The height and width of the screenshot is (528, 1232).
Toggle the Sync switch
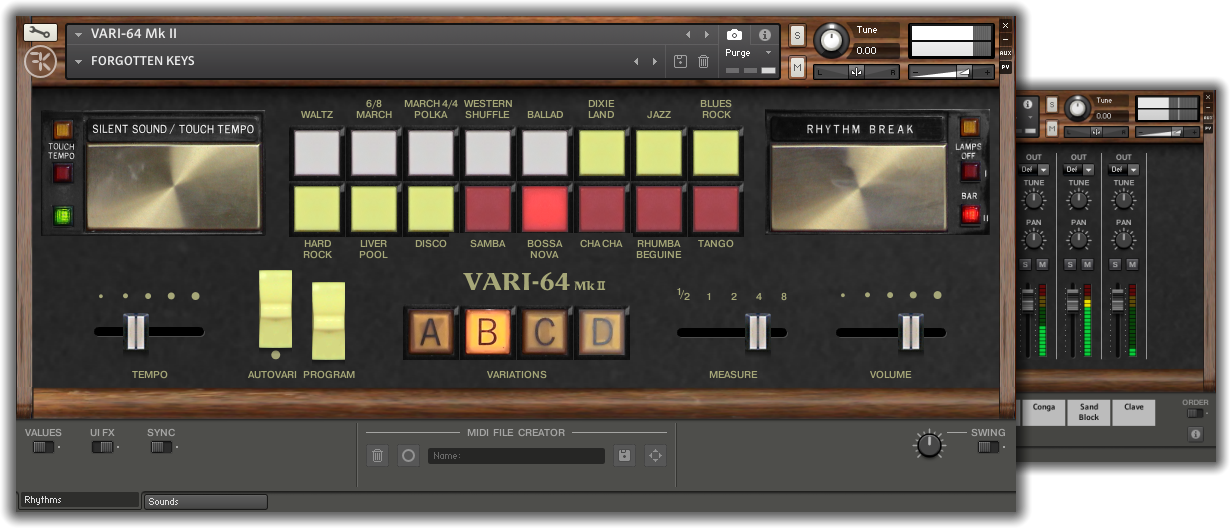(161, 447)
